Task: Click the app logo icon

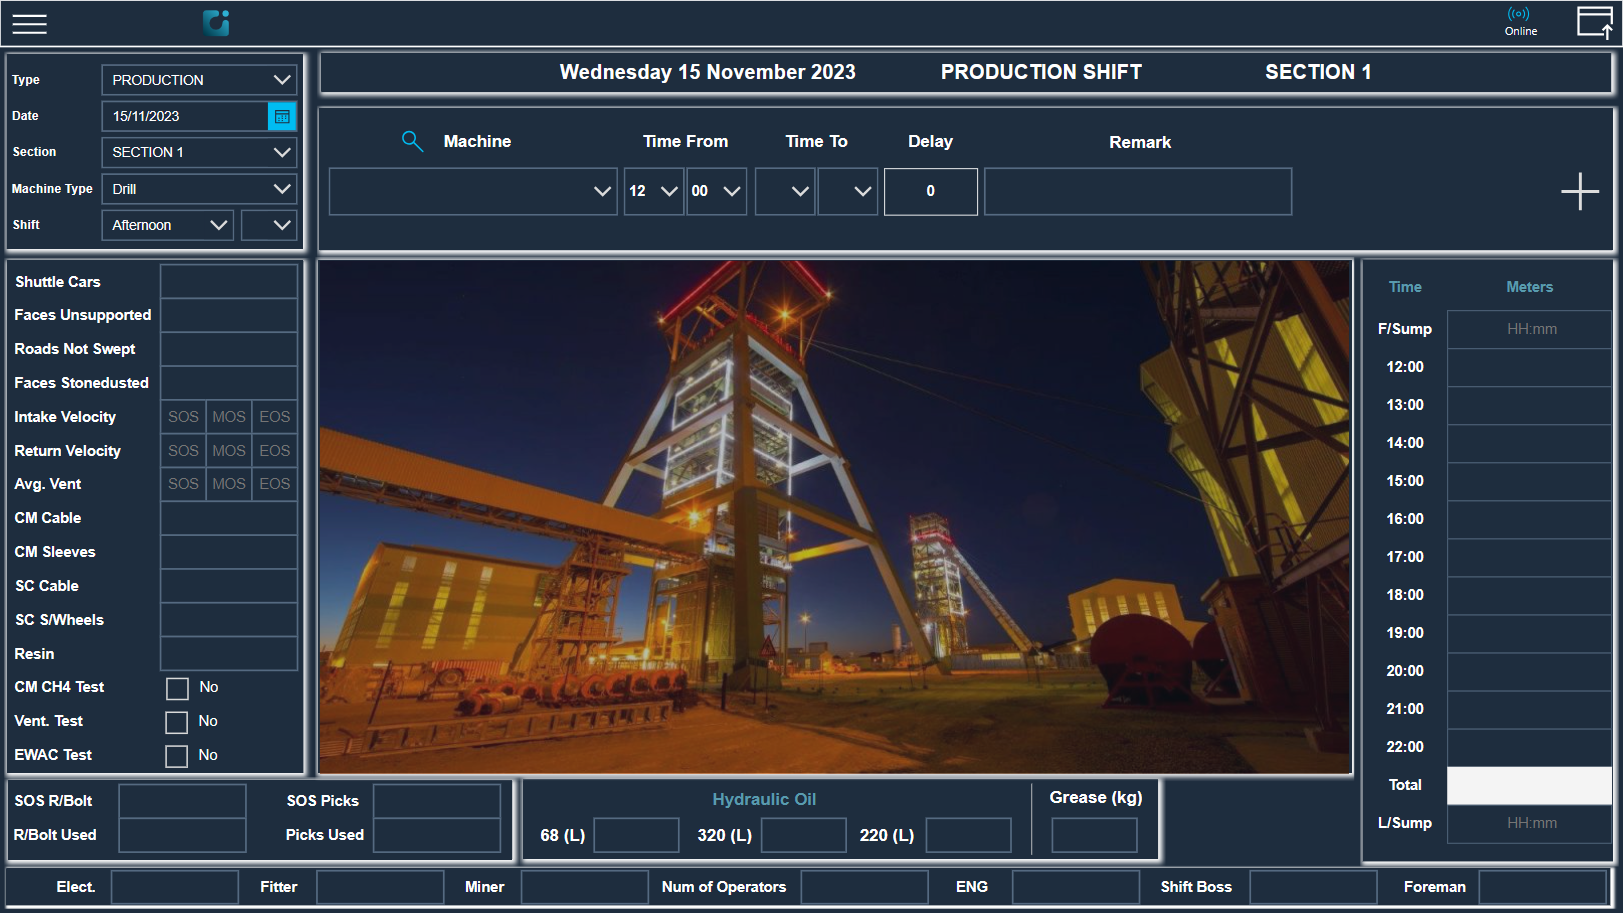Action: pos(216,23)
